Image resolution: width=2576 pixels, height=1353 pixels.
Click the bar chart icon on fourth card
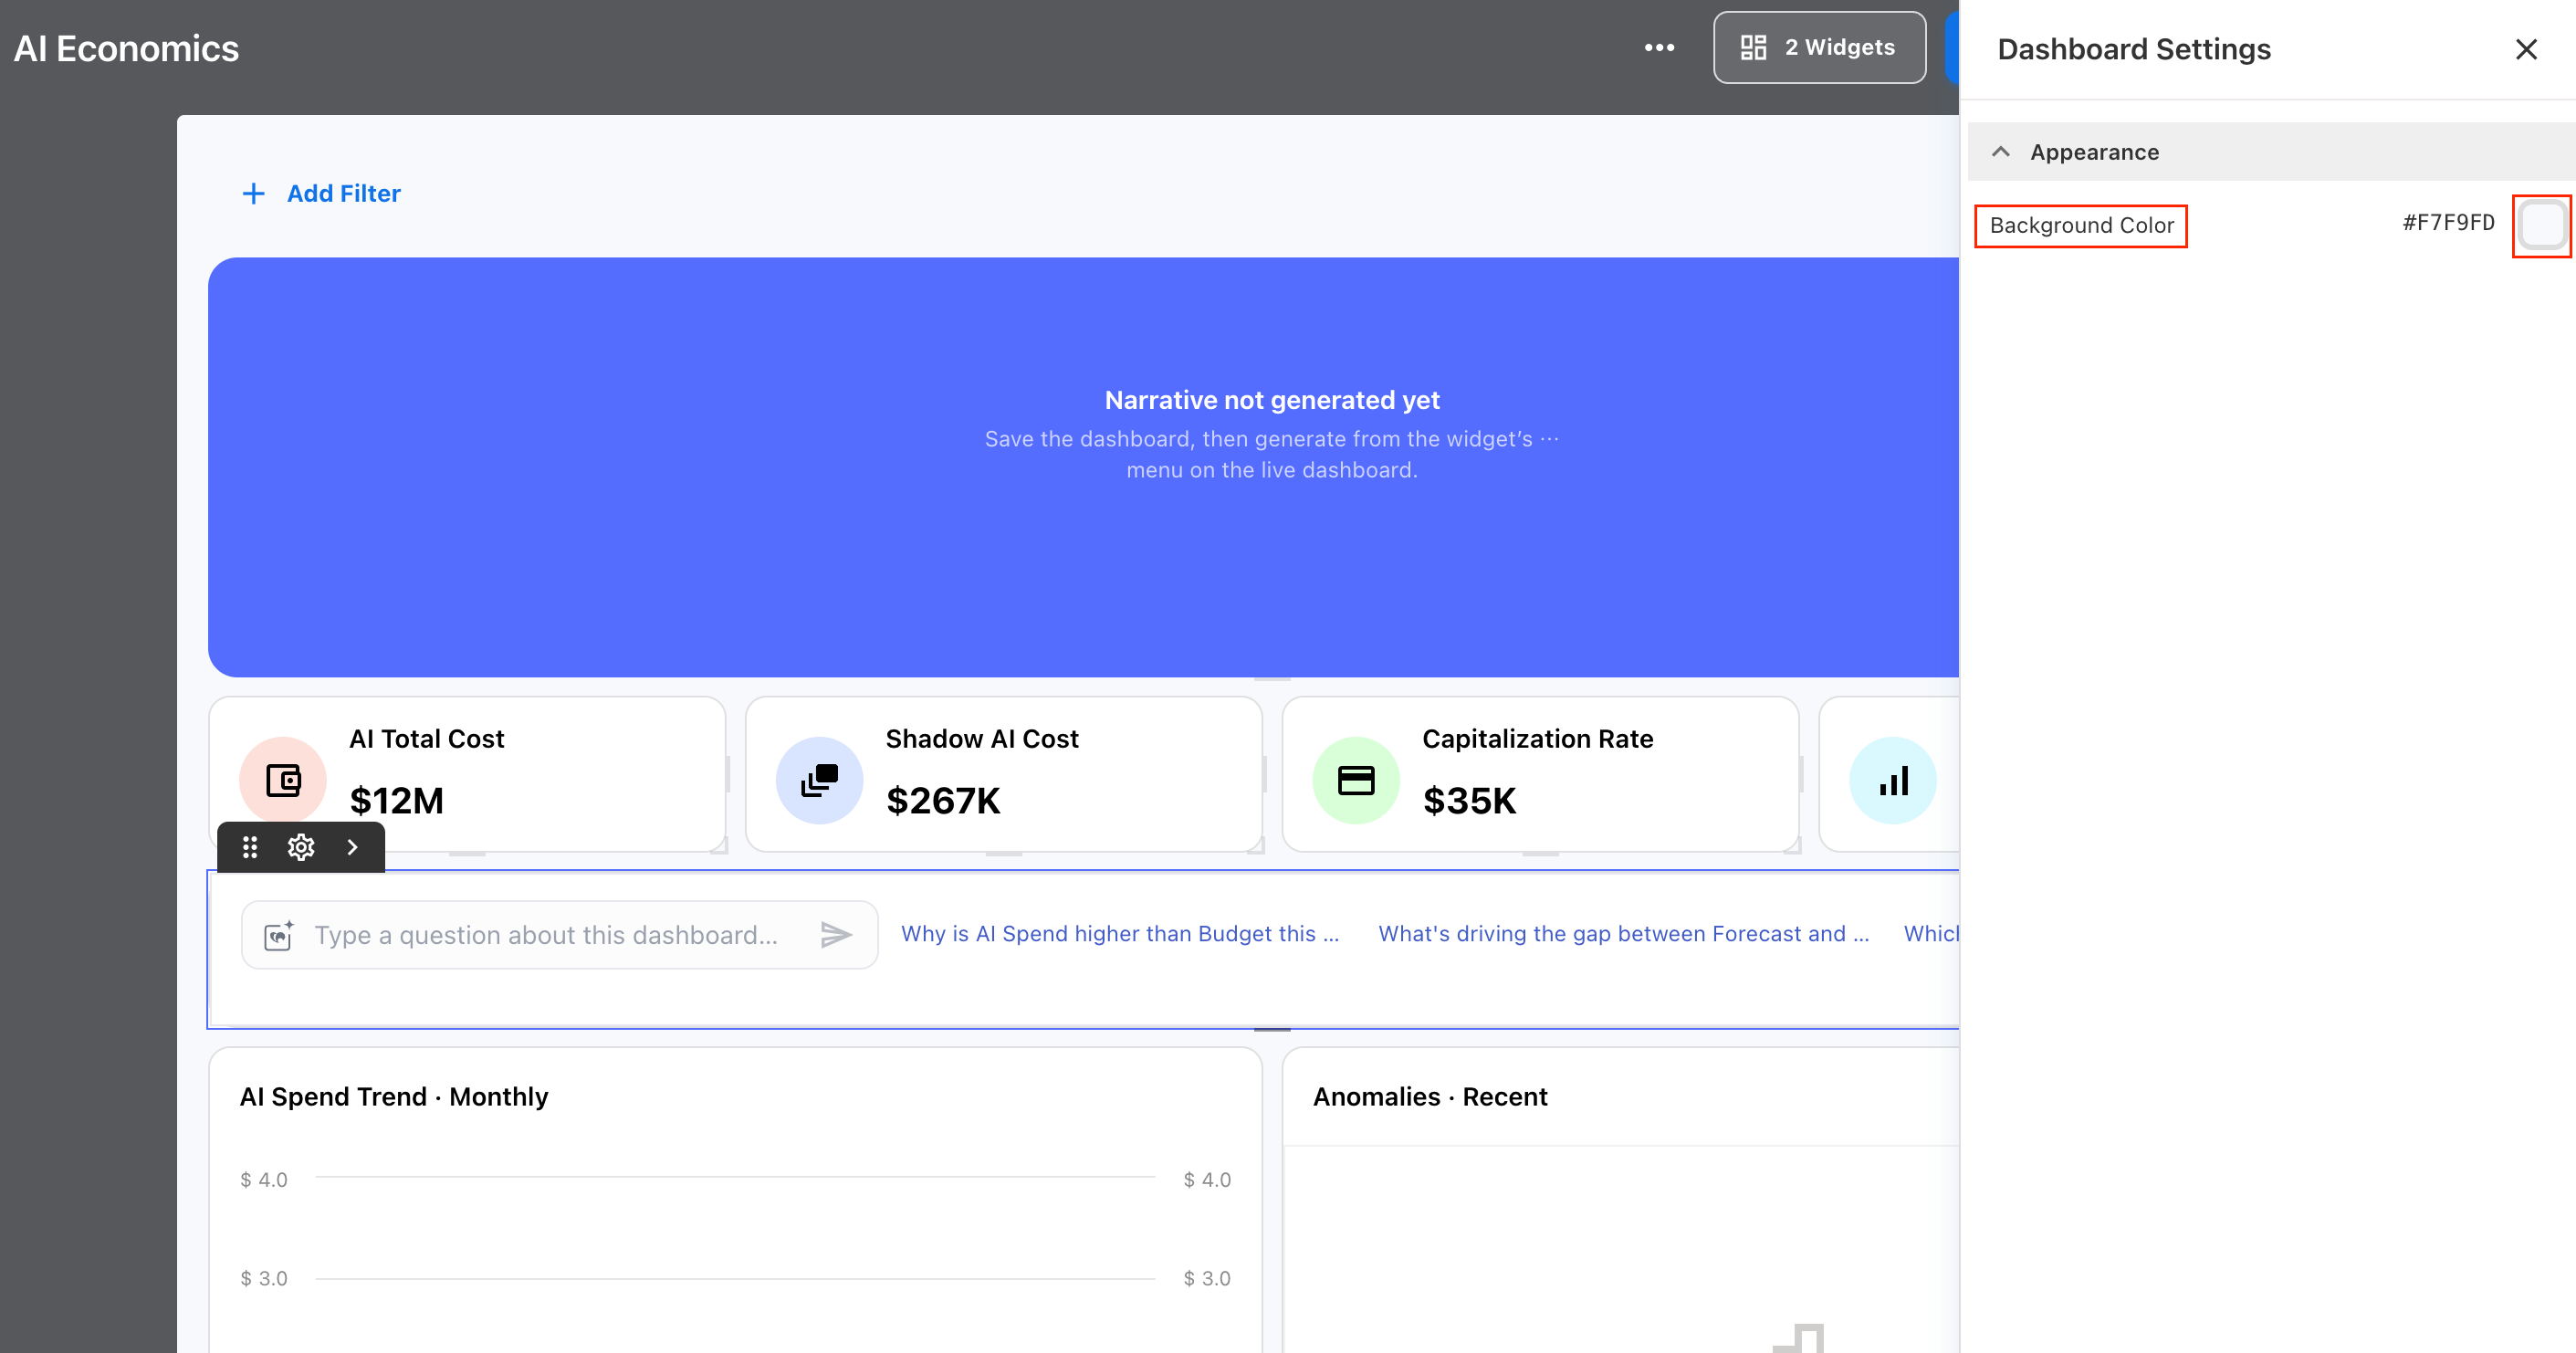[x=1893, y=780]
